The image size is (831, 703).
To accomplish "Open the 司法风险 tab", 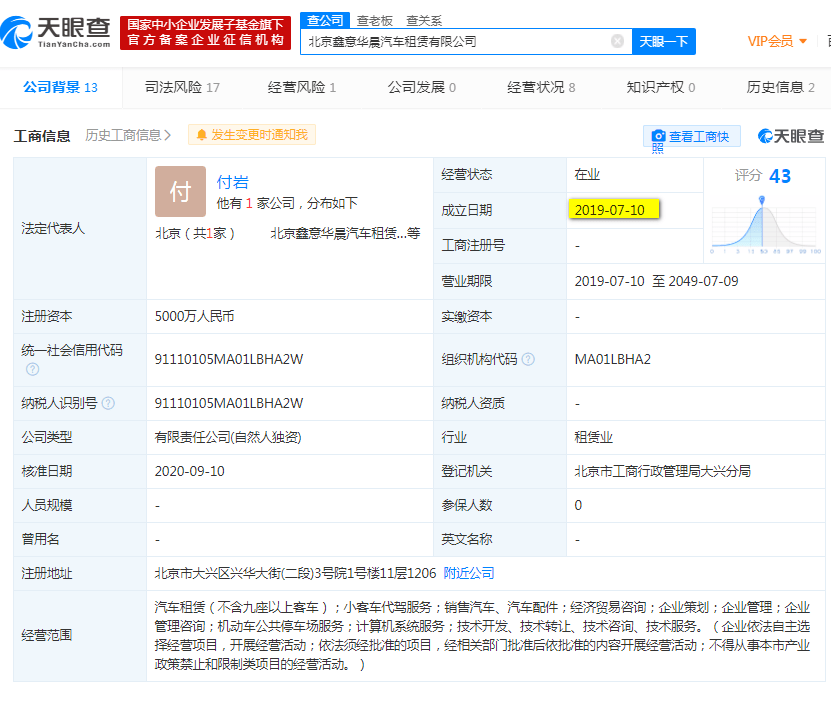I will click(182, 87).
